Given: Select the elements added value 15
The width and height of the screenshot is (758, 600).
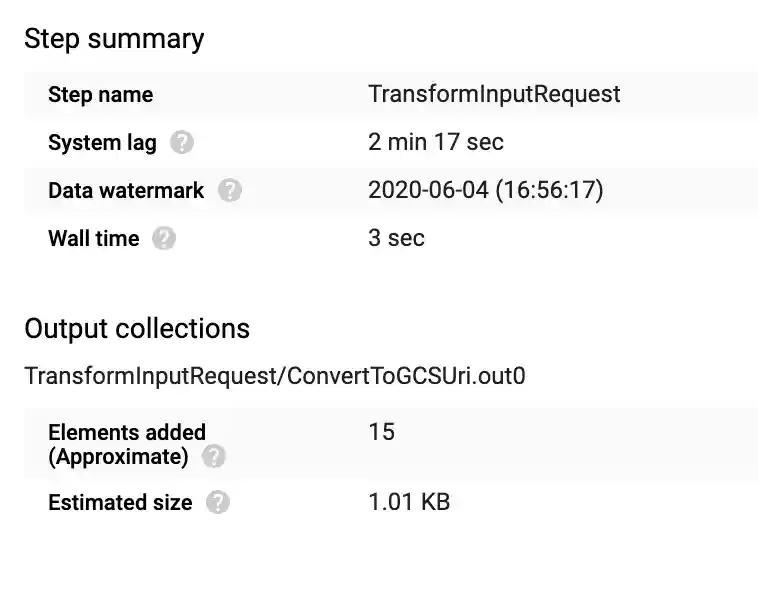Looking at the screenshot, I should click(381, 432).
